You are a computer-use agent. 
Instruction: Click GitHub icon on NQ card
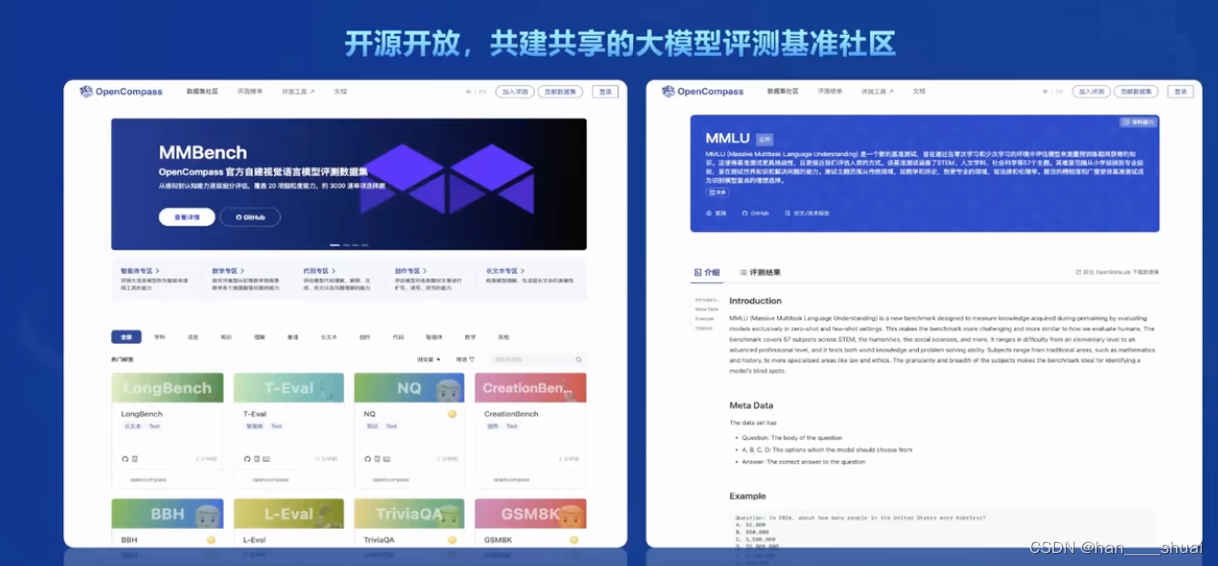(368, 459)
